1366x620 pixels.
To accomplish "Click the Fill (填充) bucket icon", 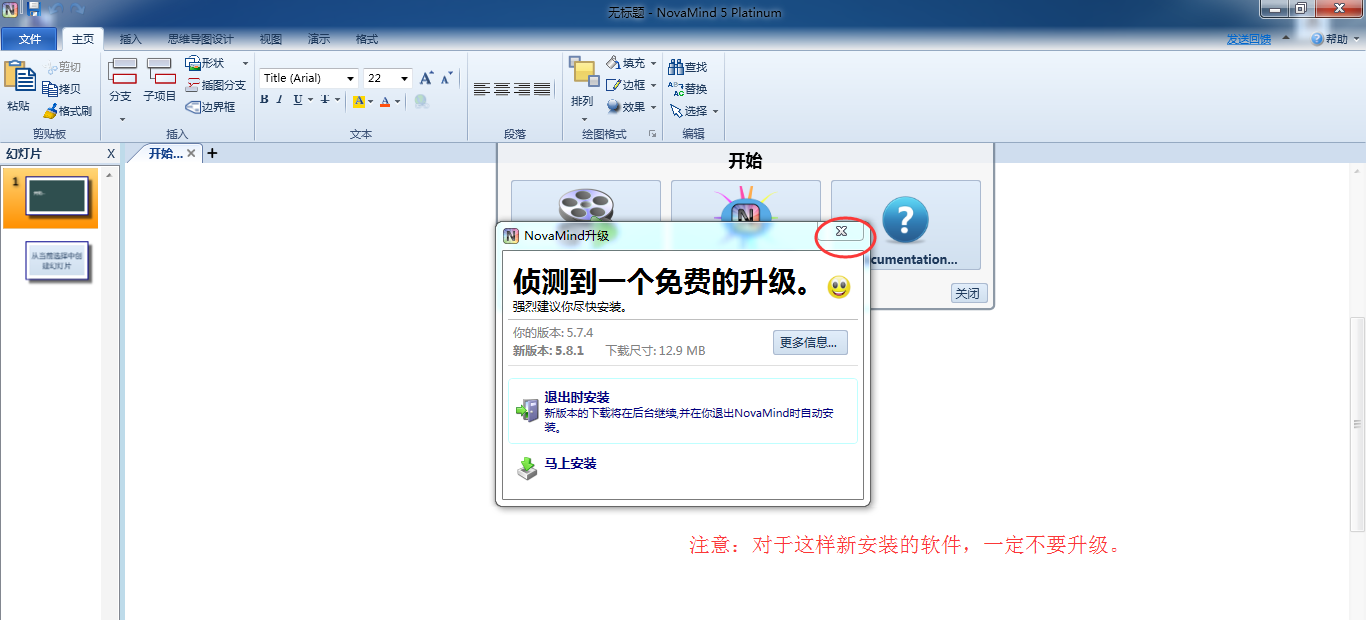I will [x=613, y=63].
